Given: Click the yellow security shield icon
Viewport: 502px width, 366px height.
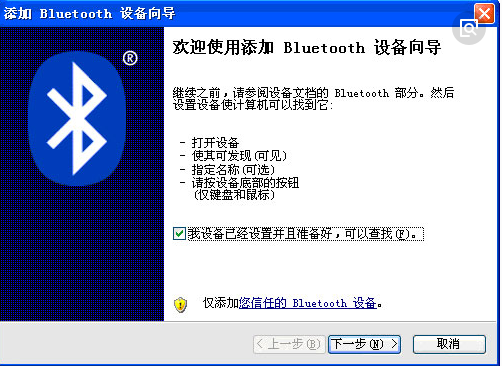Looking at the screenshot, I should pos(180,304).
